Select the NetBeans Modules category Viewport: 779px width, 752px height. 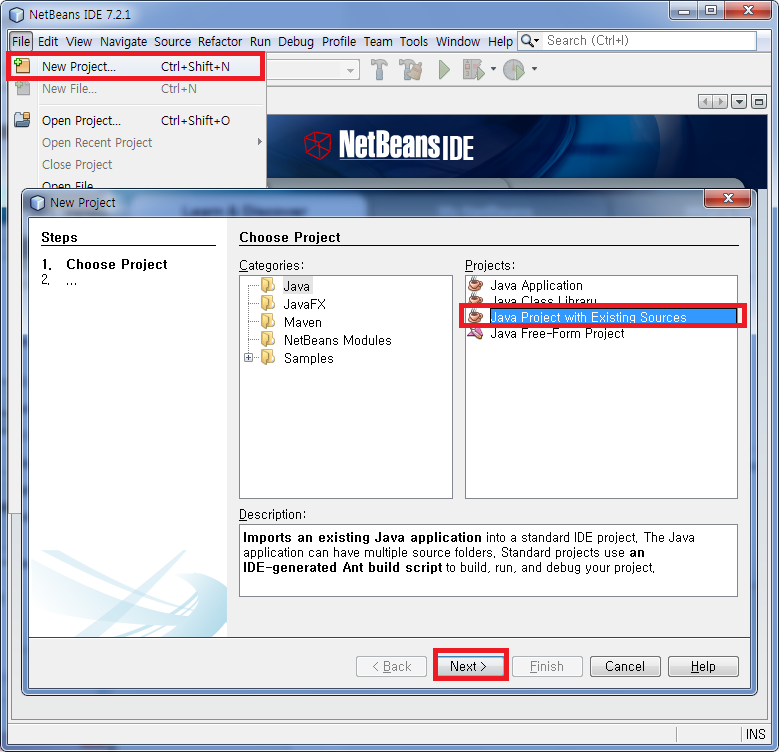[x=337, y=340]
